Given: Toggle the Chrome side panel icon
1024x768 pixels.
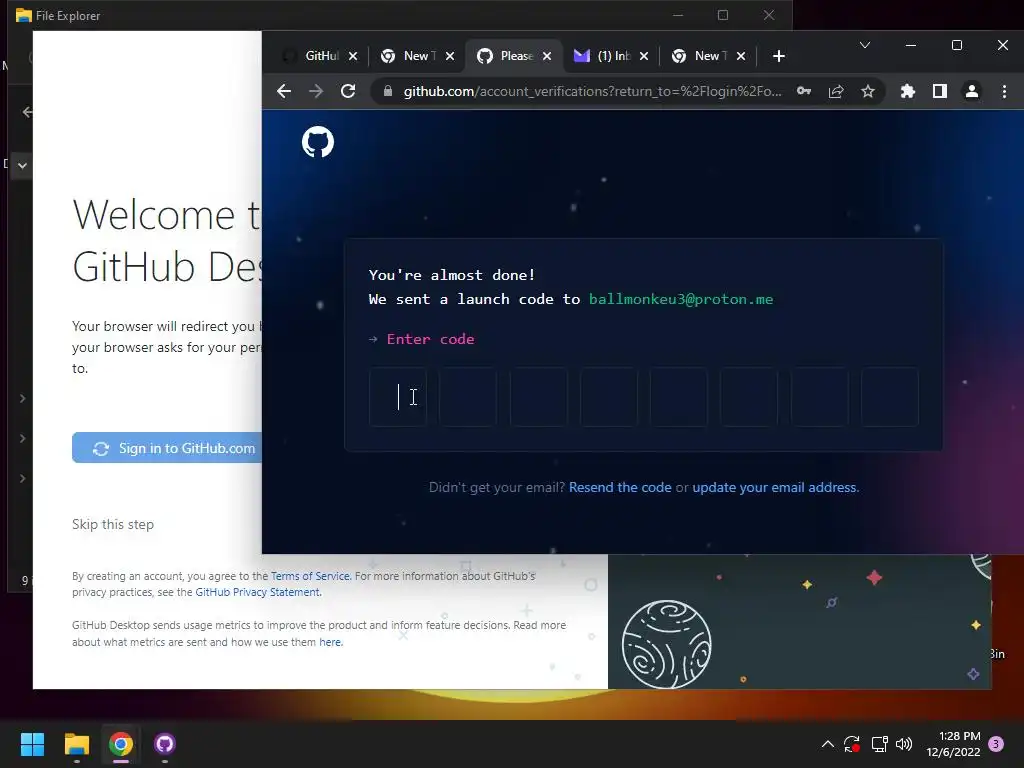Looking at the screenshot, I should (940, 91).
